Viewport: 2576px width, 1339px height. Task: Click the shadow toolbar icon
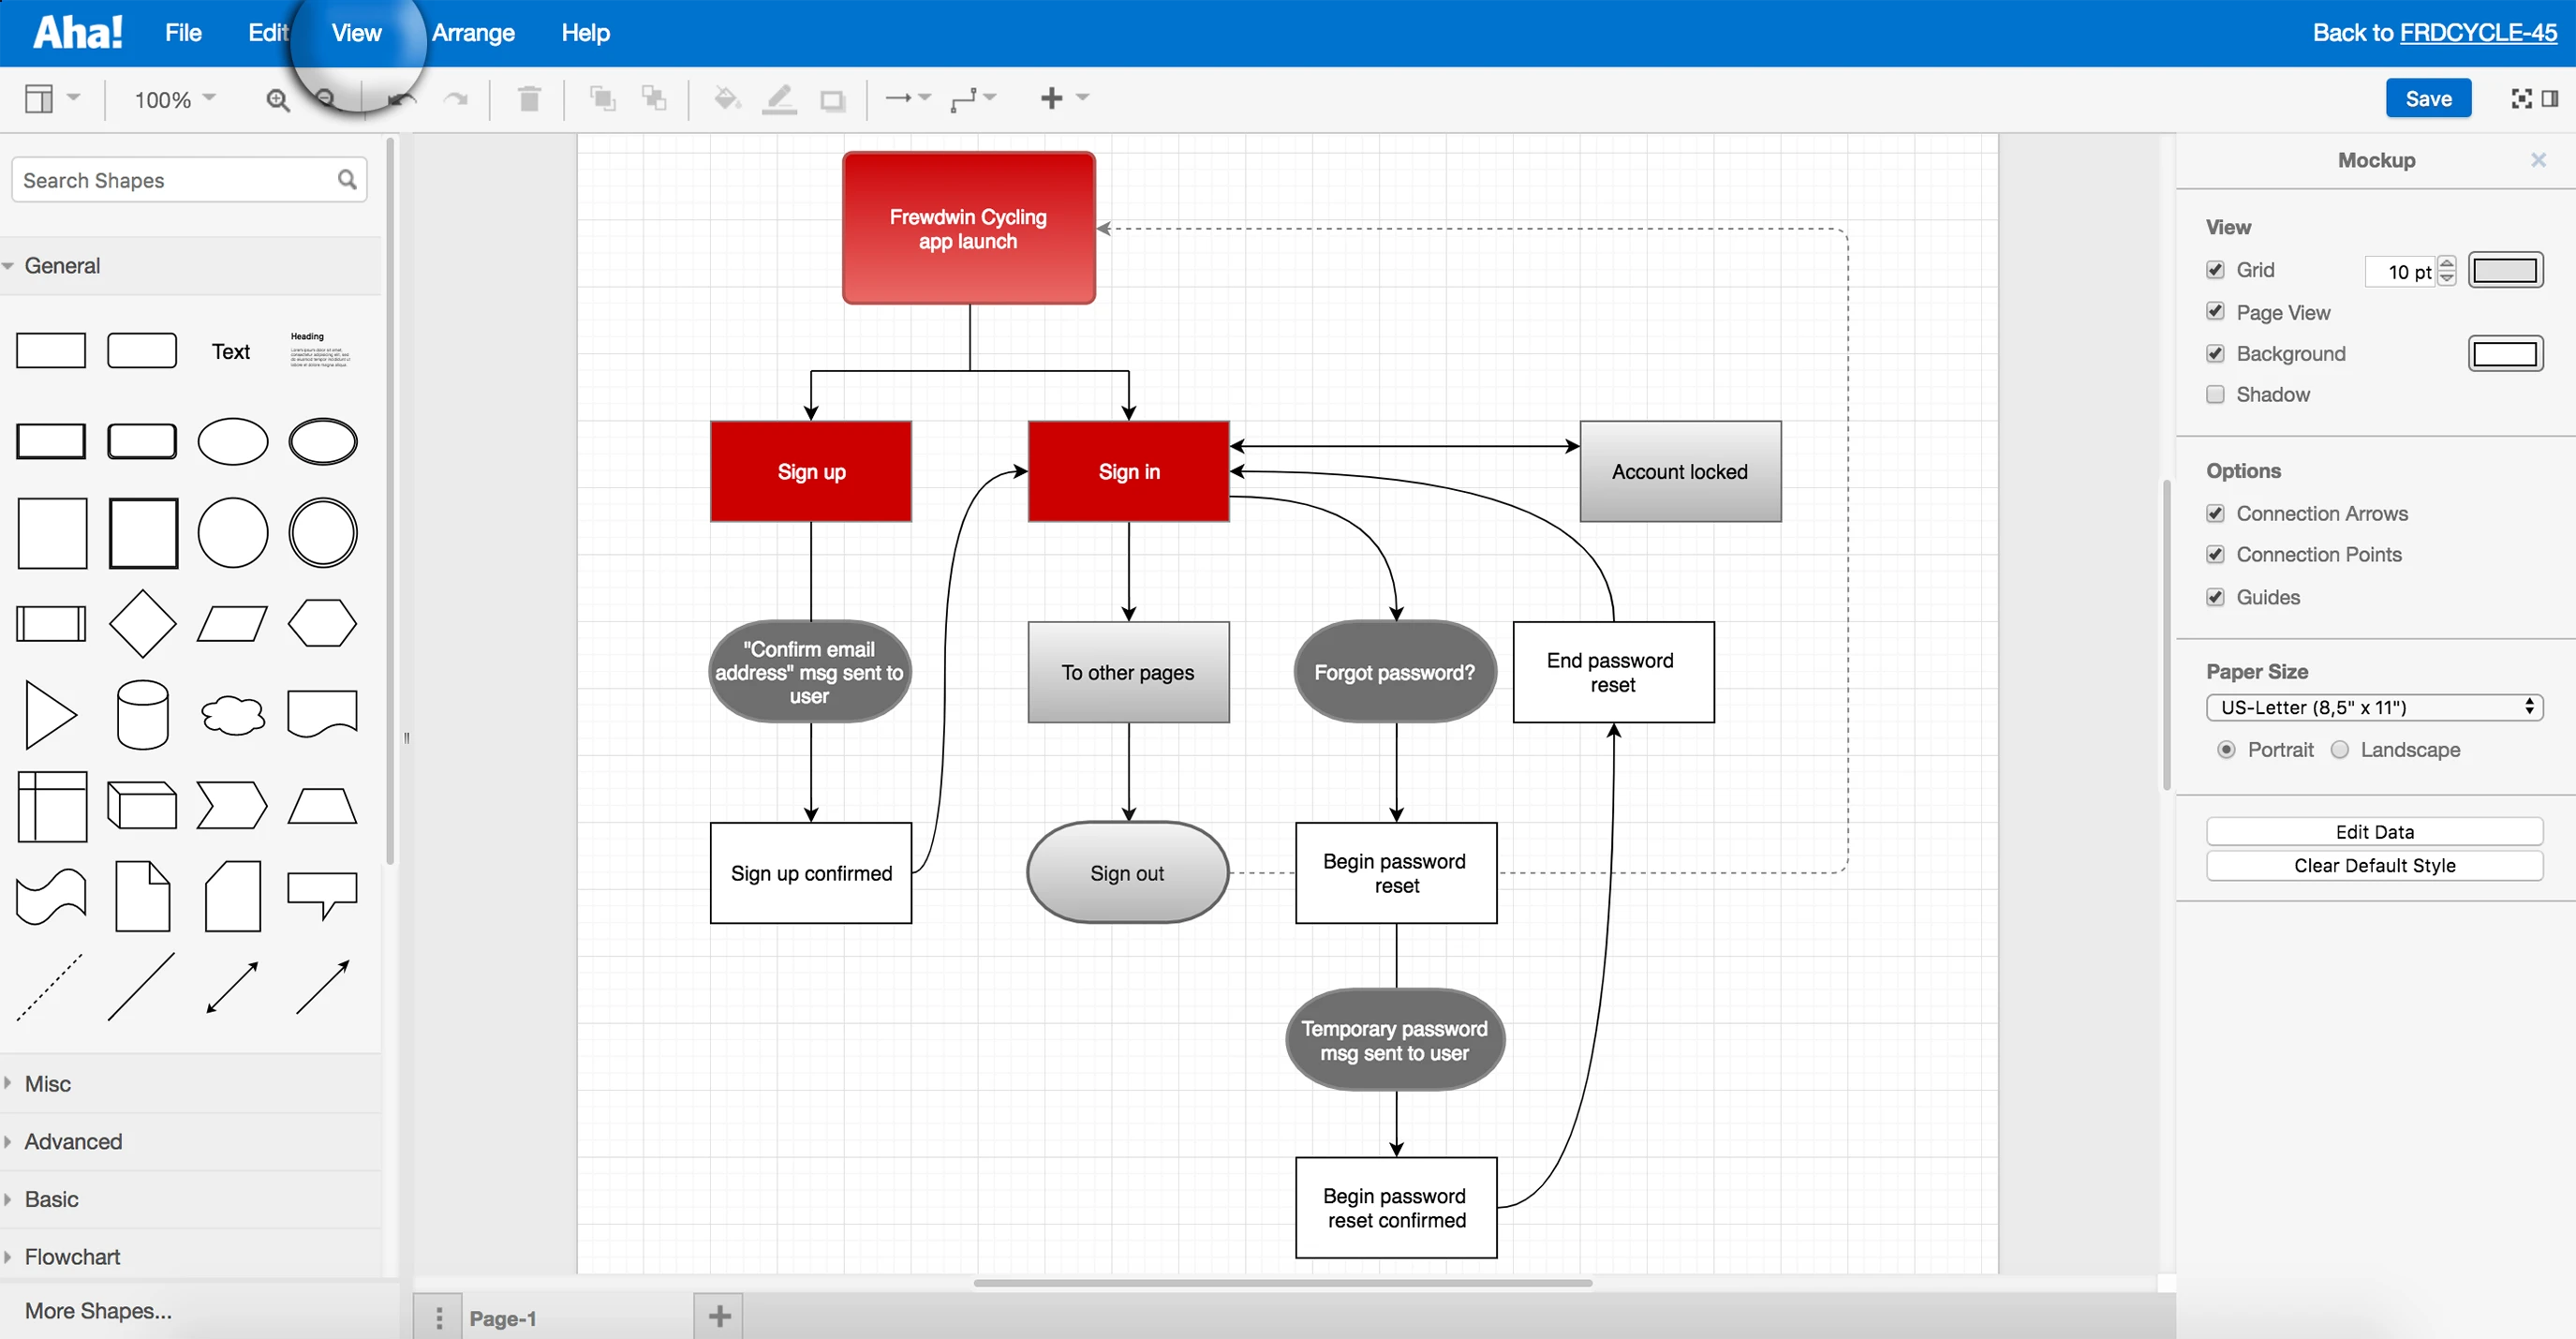pyautogui.click(x=832, y=99)
